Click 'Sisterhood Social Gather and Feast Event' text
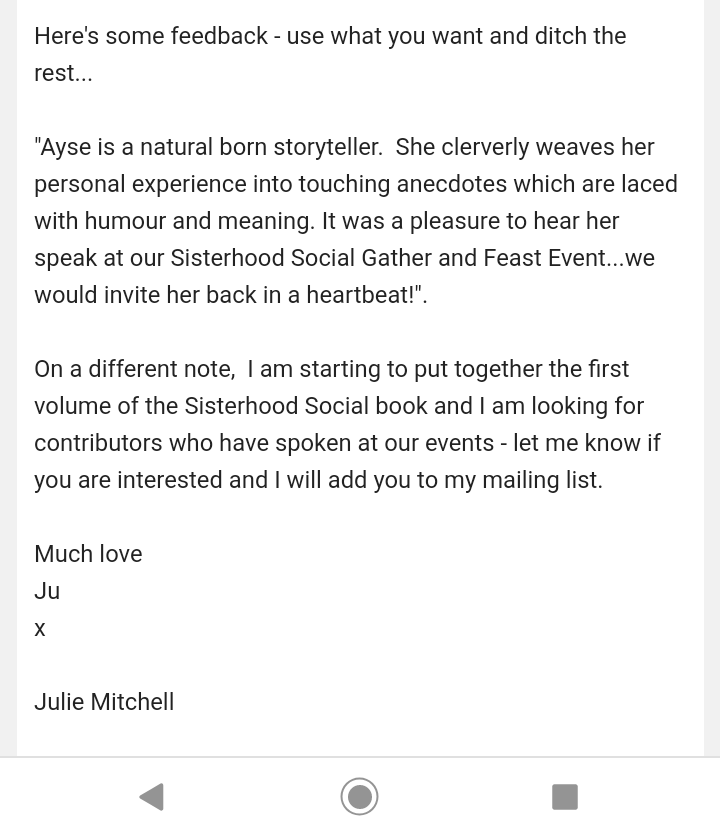 coord(388,258)
